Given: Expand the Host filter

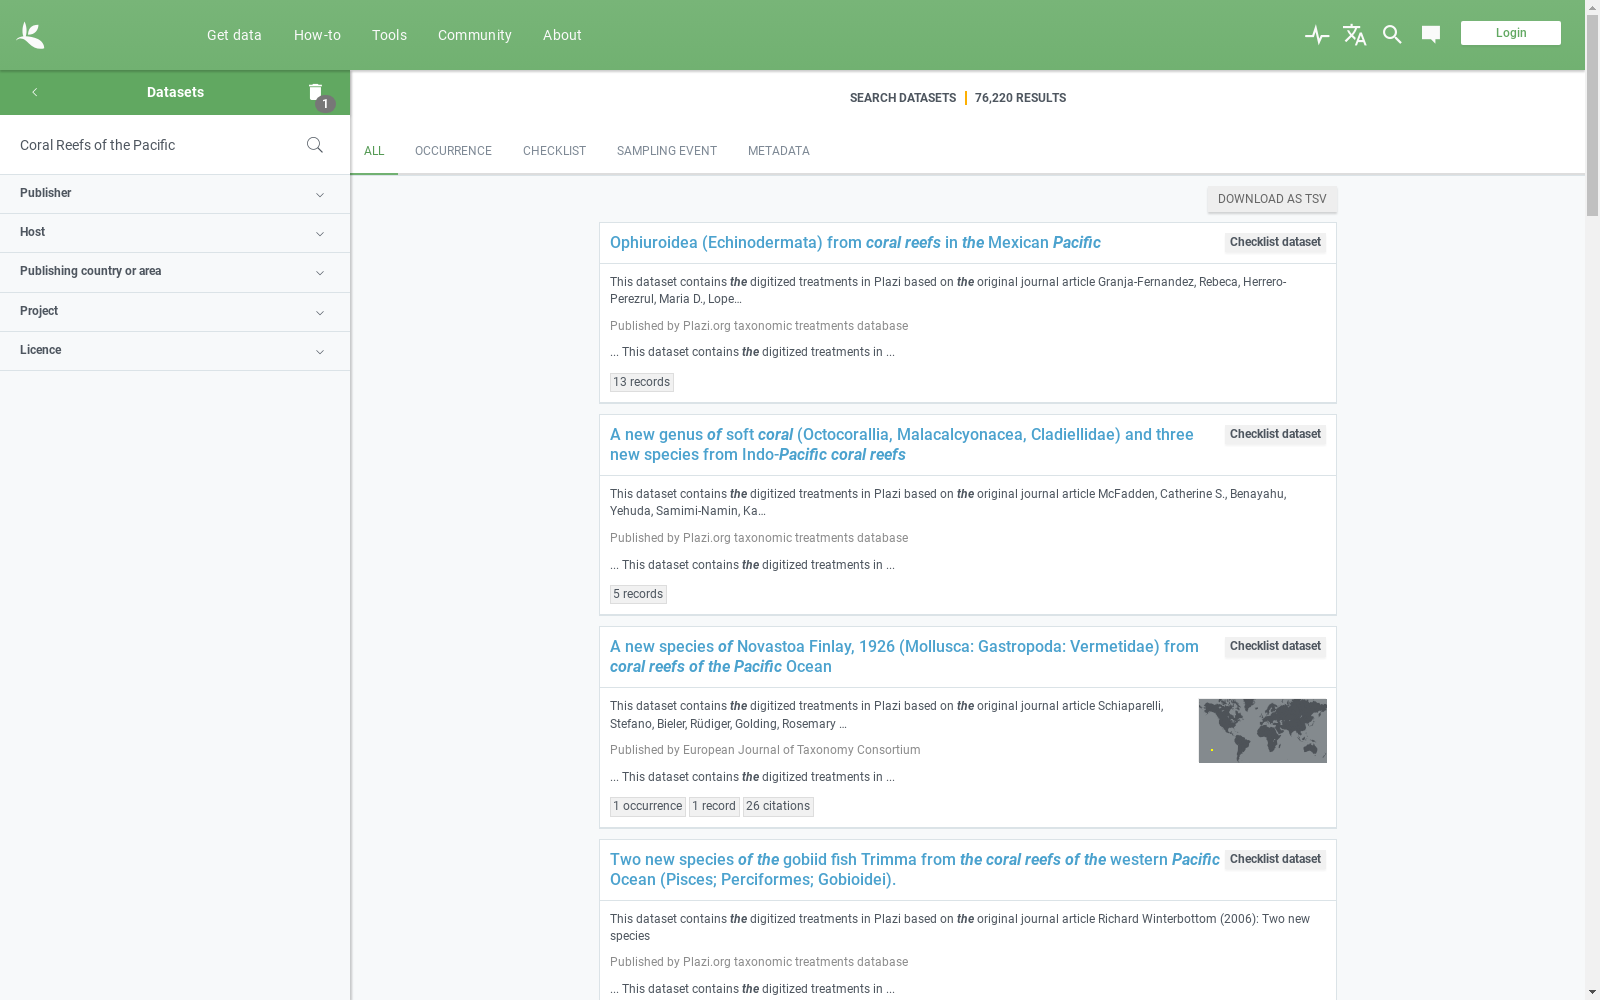Looking at the screenshot, I should tap(175, 233).
